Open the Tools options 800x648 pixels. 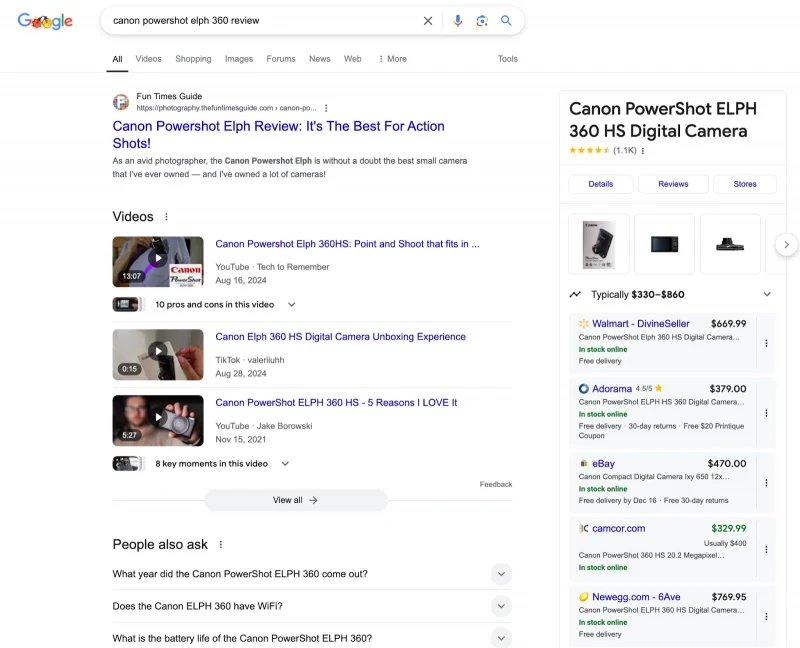click(508, 59)
